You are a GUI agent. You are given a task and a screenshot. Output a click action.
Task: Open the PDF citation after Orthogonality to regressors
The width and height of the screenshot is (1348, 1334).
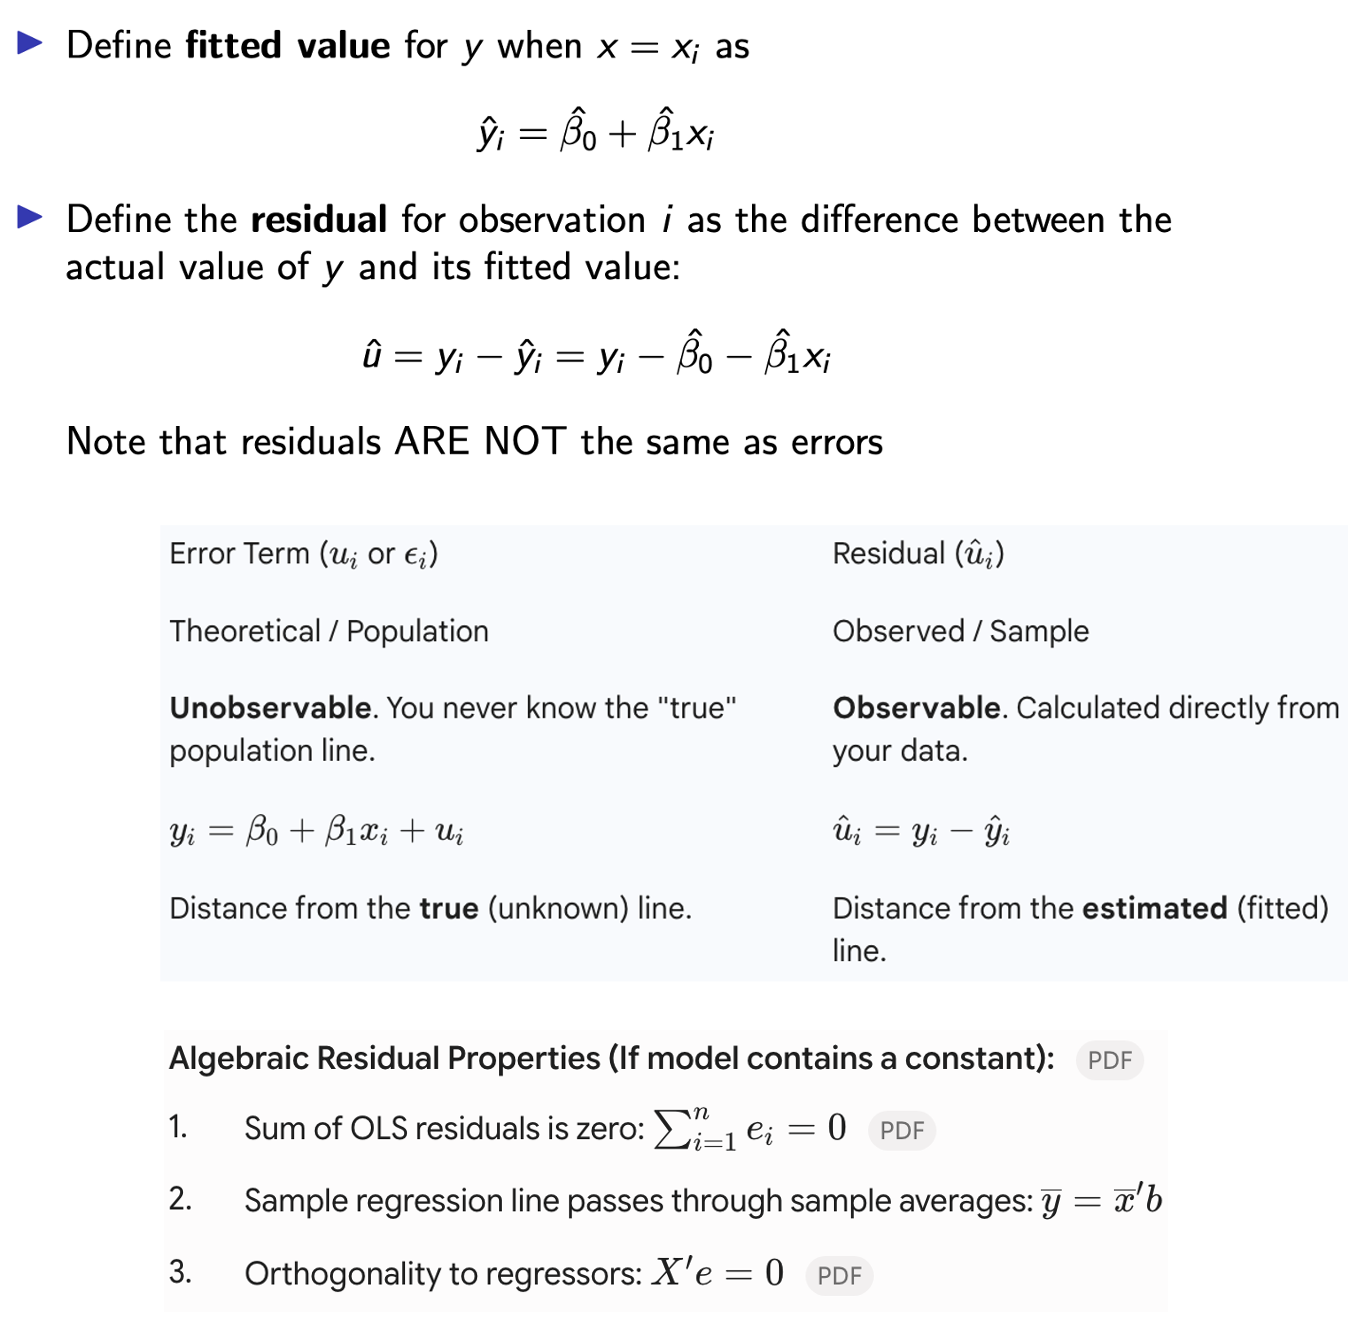pos(839,1275)
